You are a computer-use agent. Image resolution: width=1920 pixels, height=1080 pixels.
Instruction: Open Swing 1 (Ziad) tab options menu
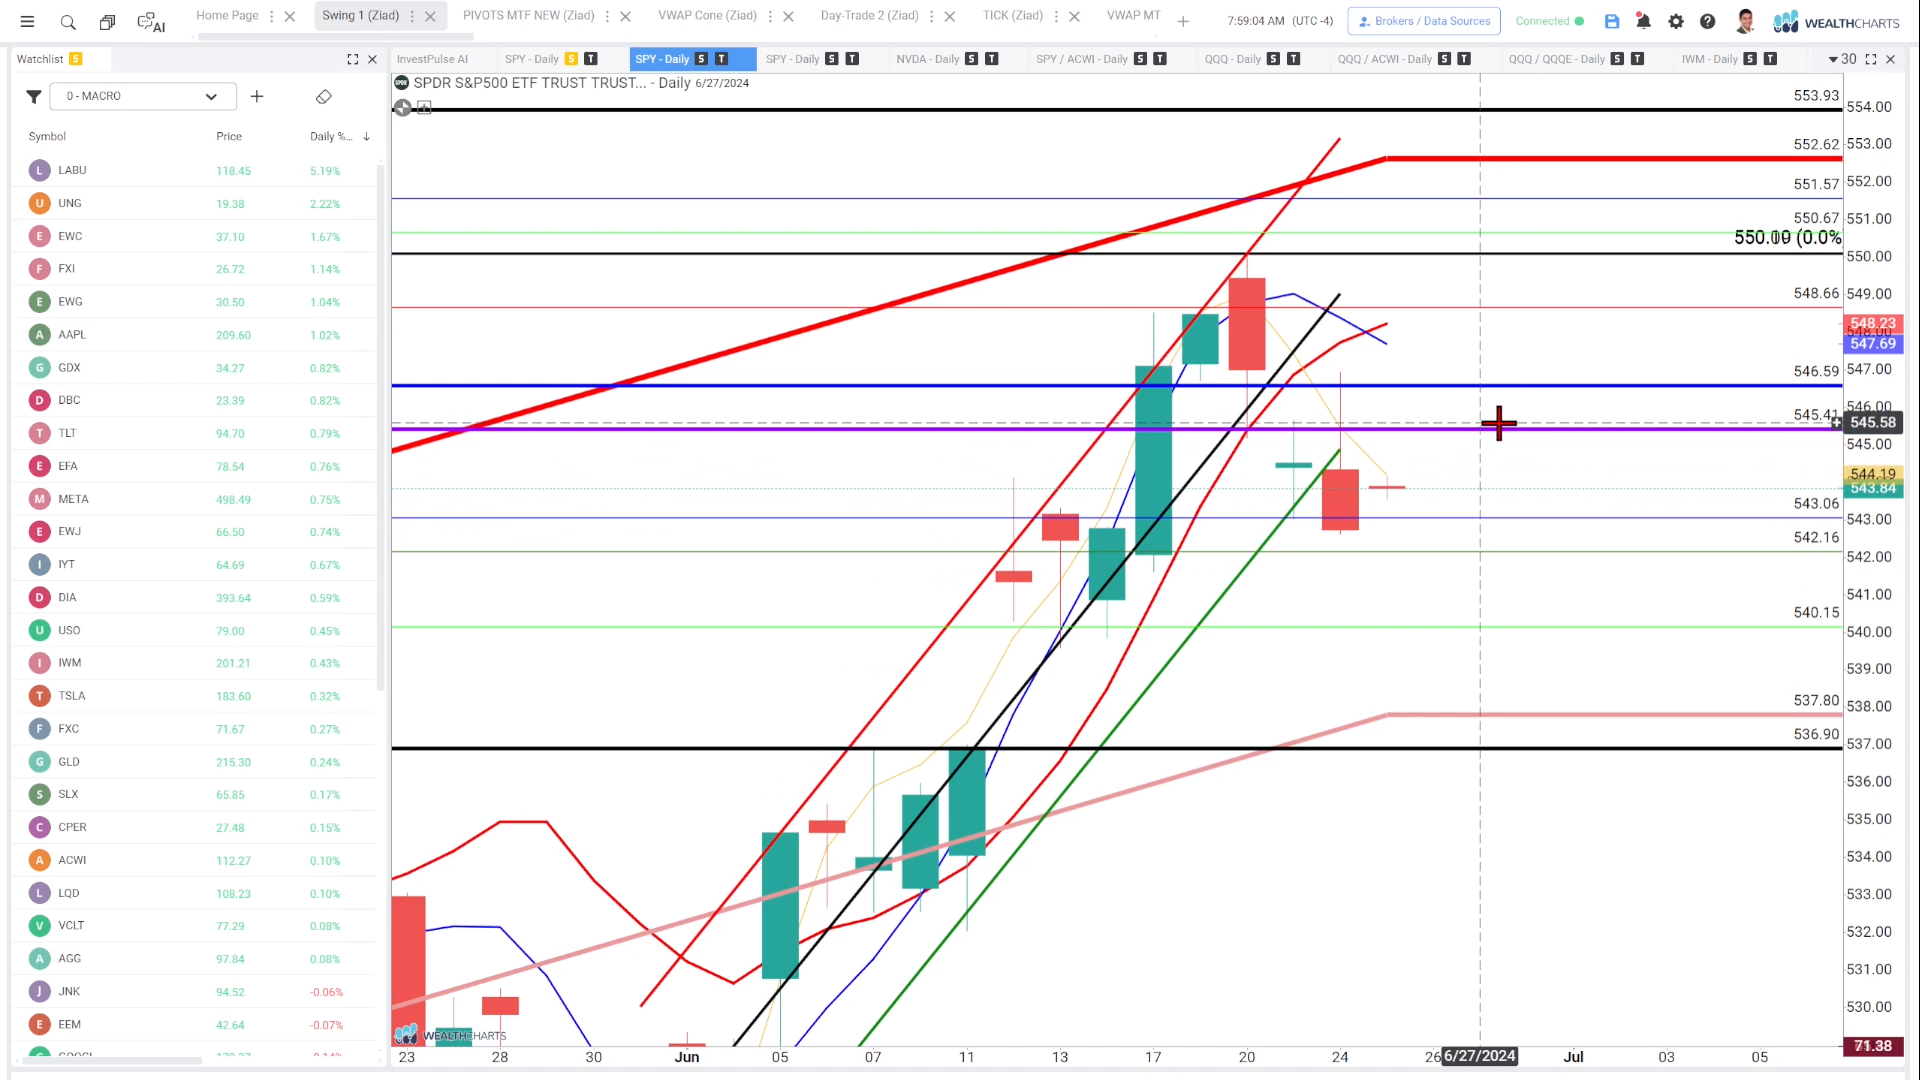412,16
